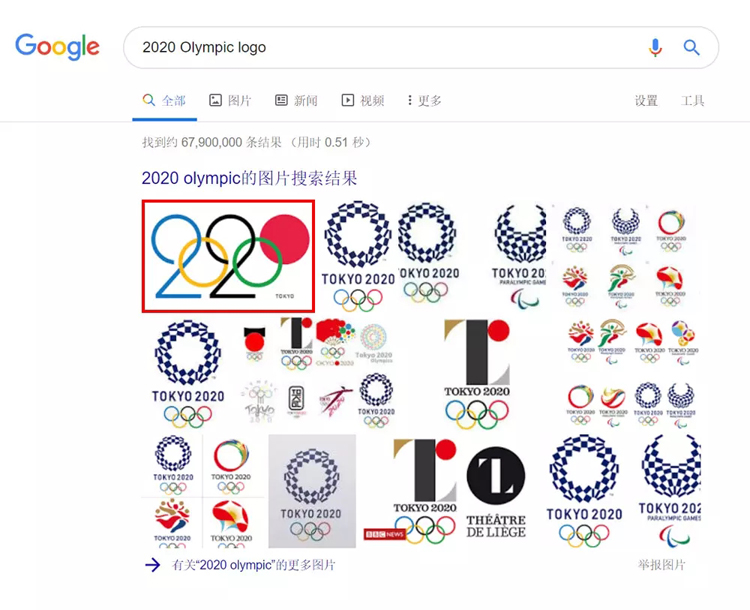Viewport: 750px width, 610px height.
Task: Expand the 更多 more menu
Action: [x=424, y=101]
